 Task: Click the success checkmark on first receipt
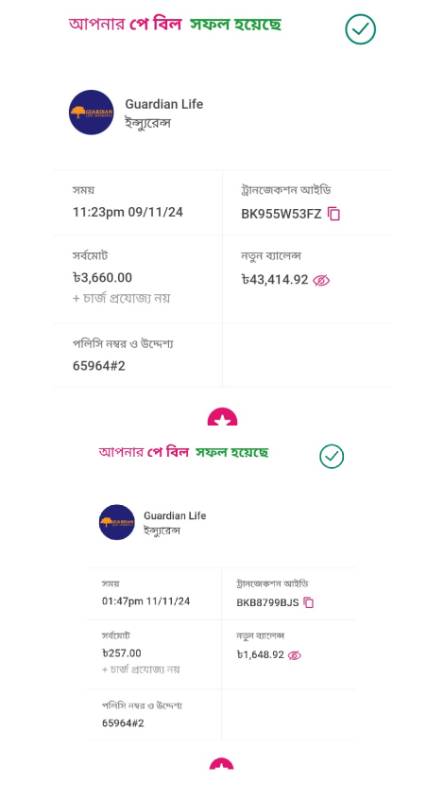coord(360,29)
